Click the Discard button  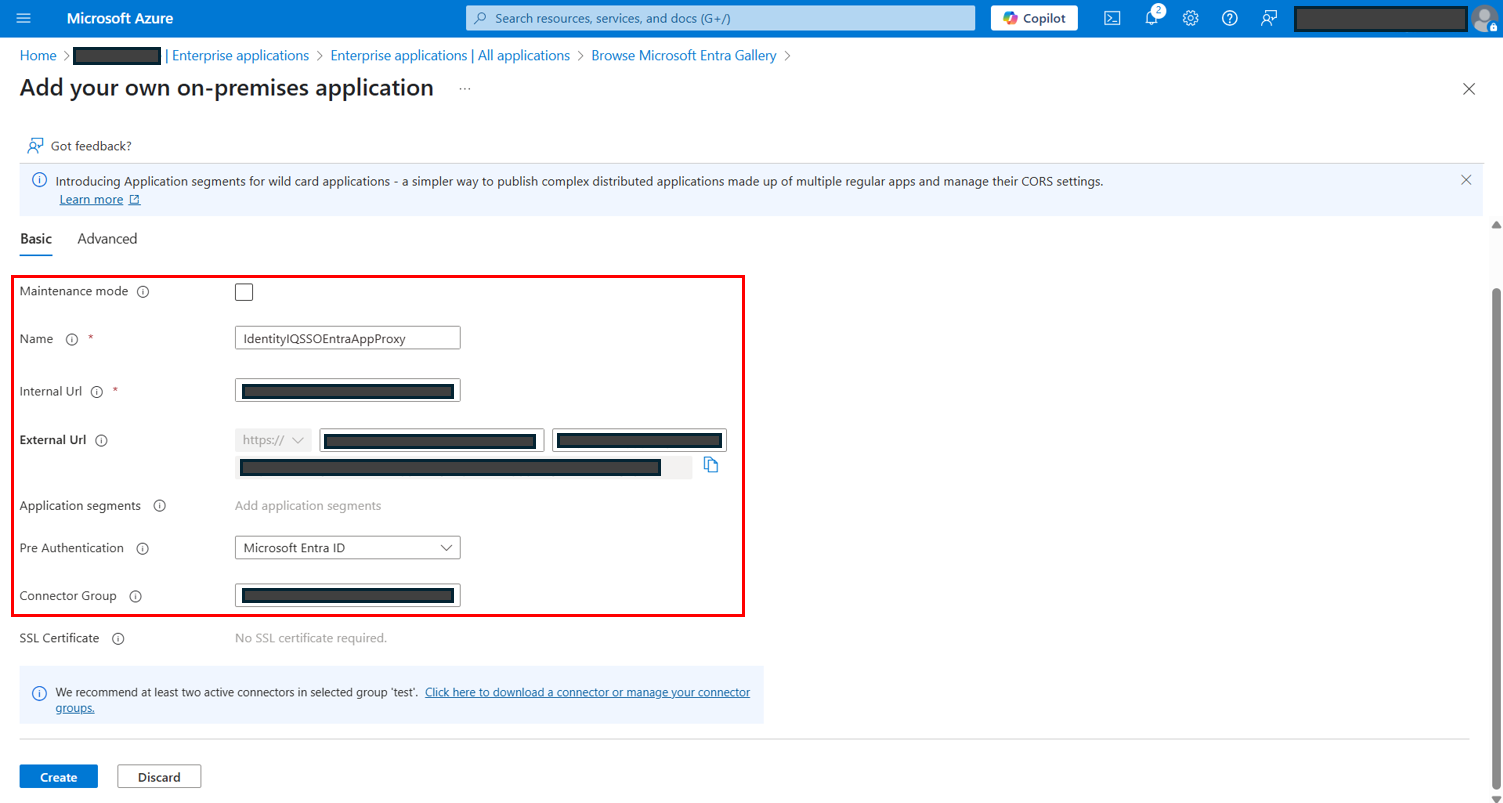(159, 777)
